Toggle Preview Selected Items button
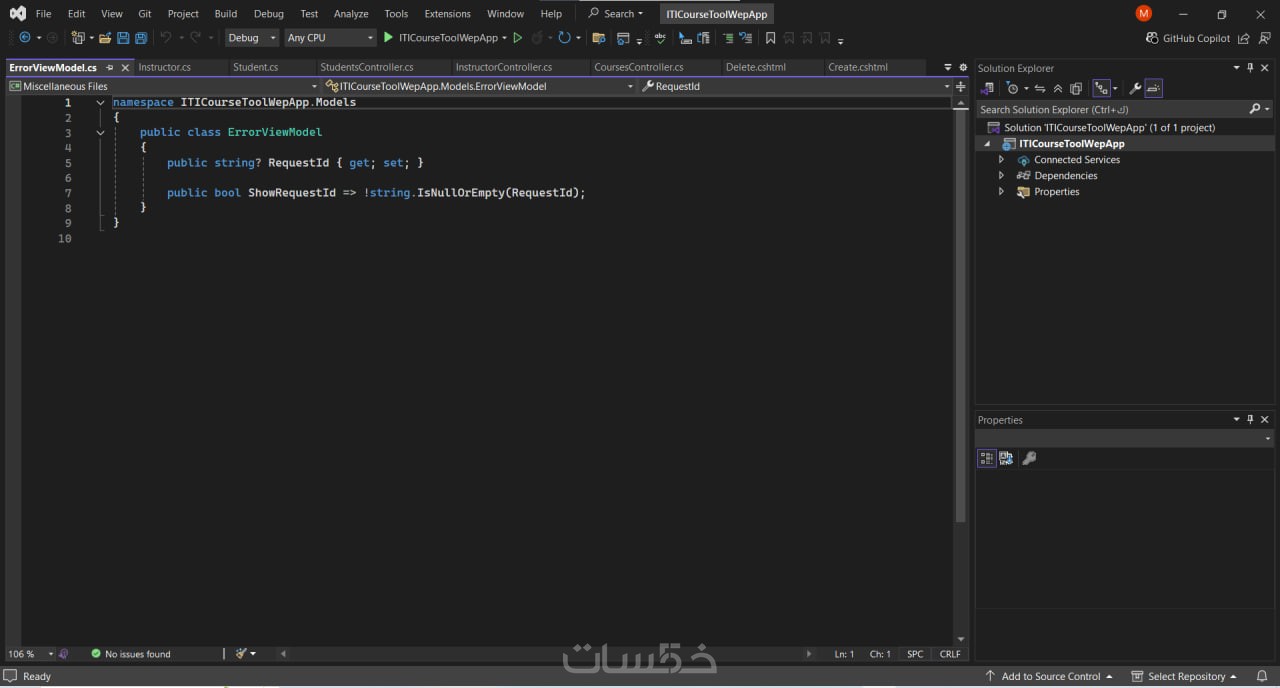Viewport: 1280px width, 688px height. [1153, 88]
